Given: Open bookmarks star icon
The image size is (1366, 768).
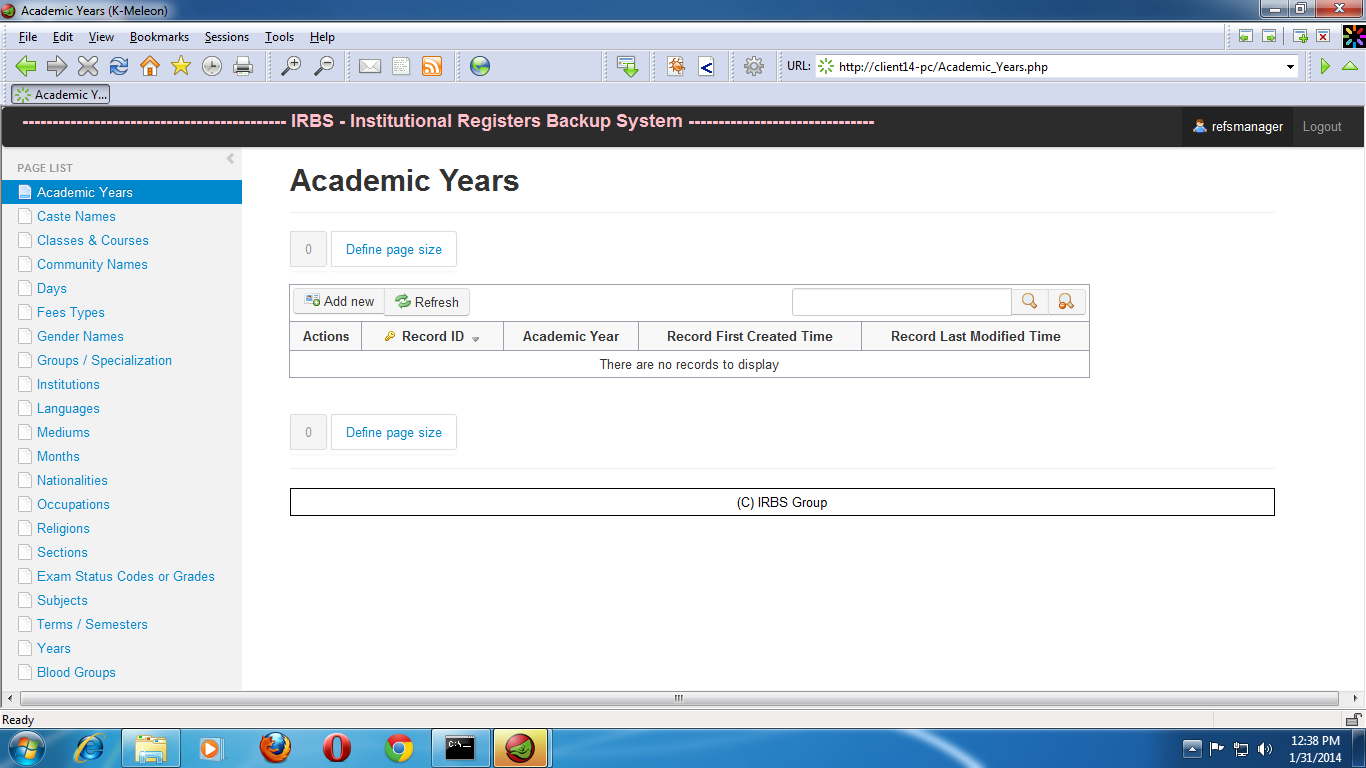Looking at the screenshot, I should 181,67.
